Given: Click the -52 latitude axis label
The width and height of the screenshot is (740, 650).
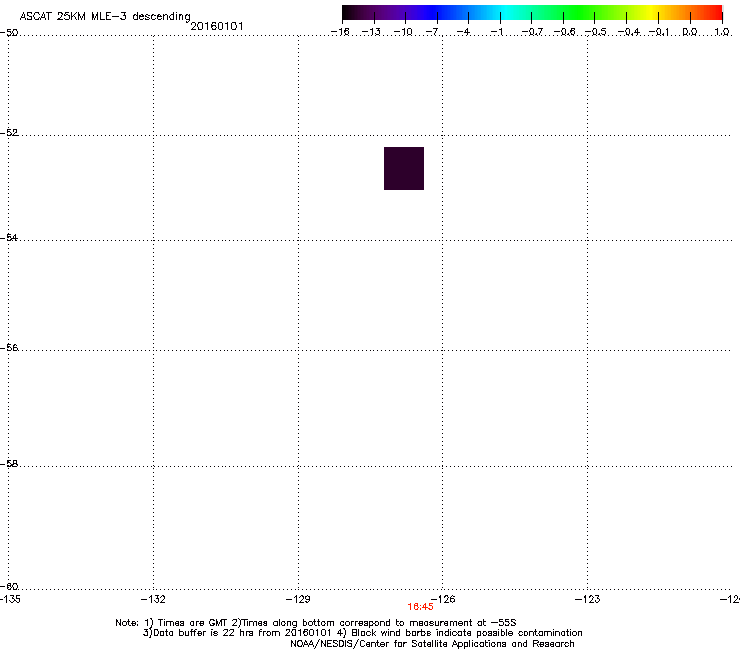Looking at the screenshot, I should [x=9, y=133].
